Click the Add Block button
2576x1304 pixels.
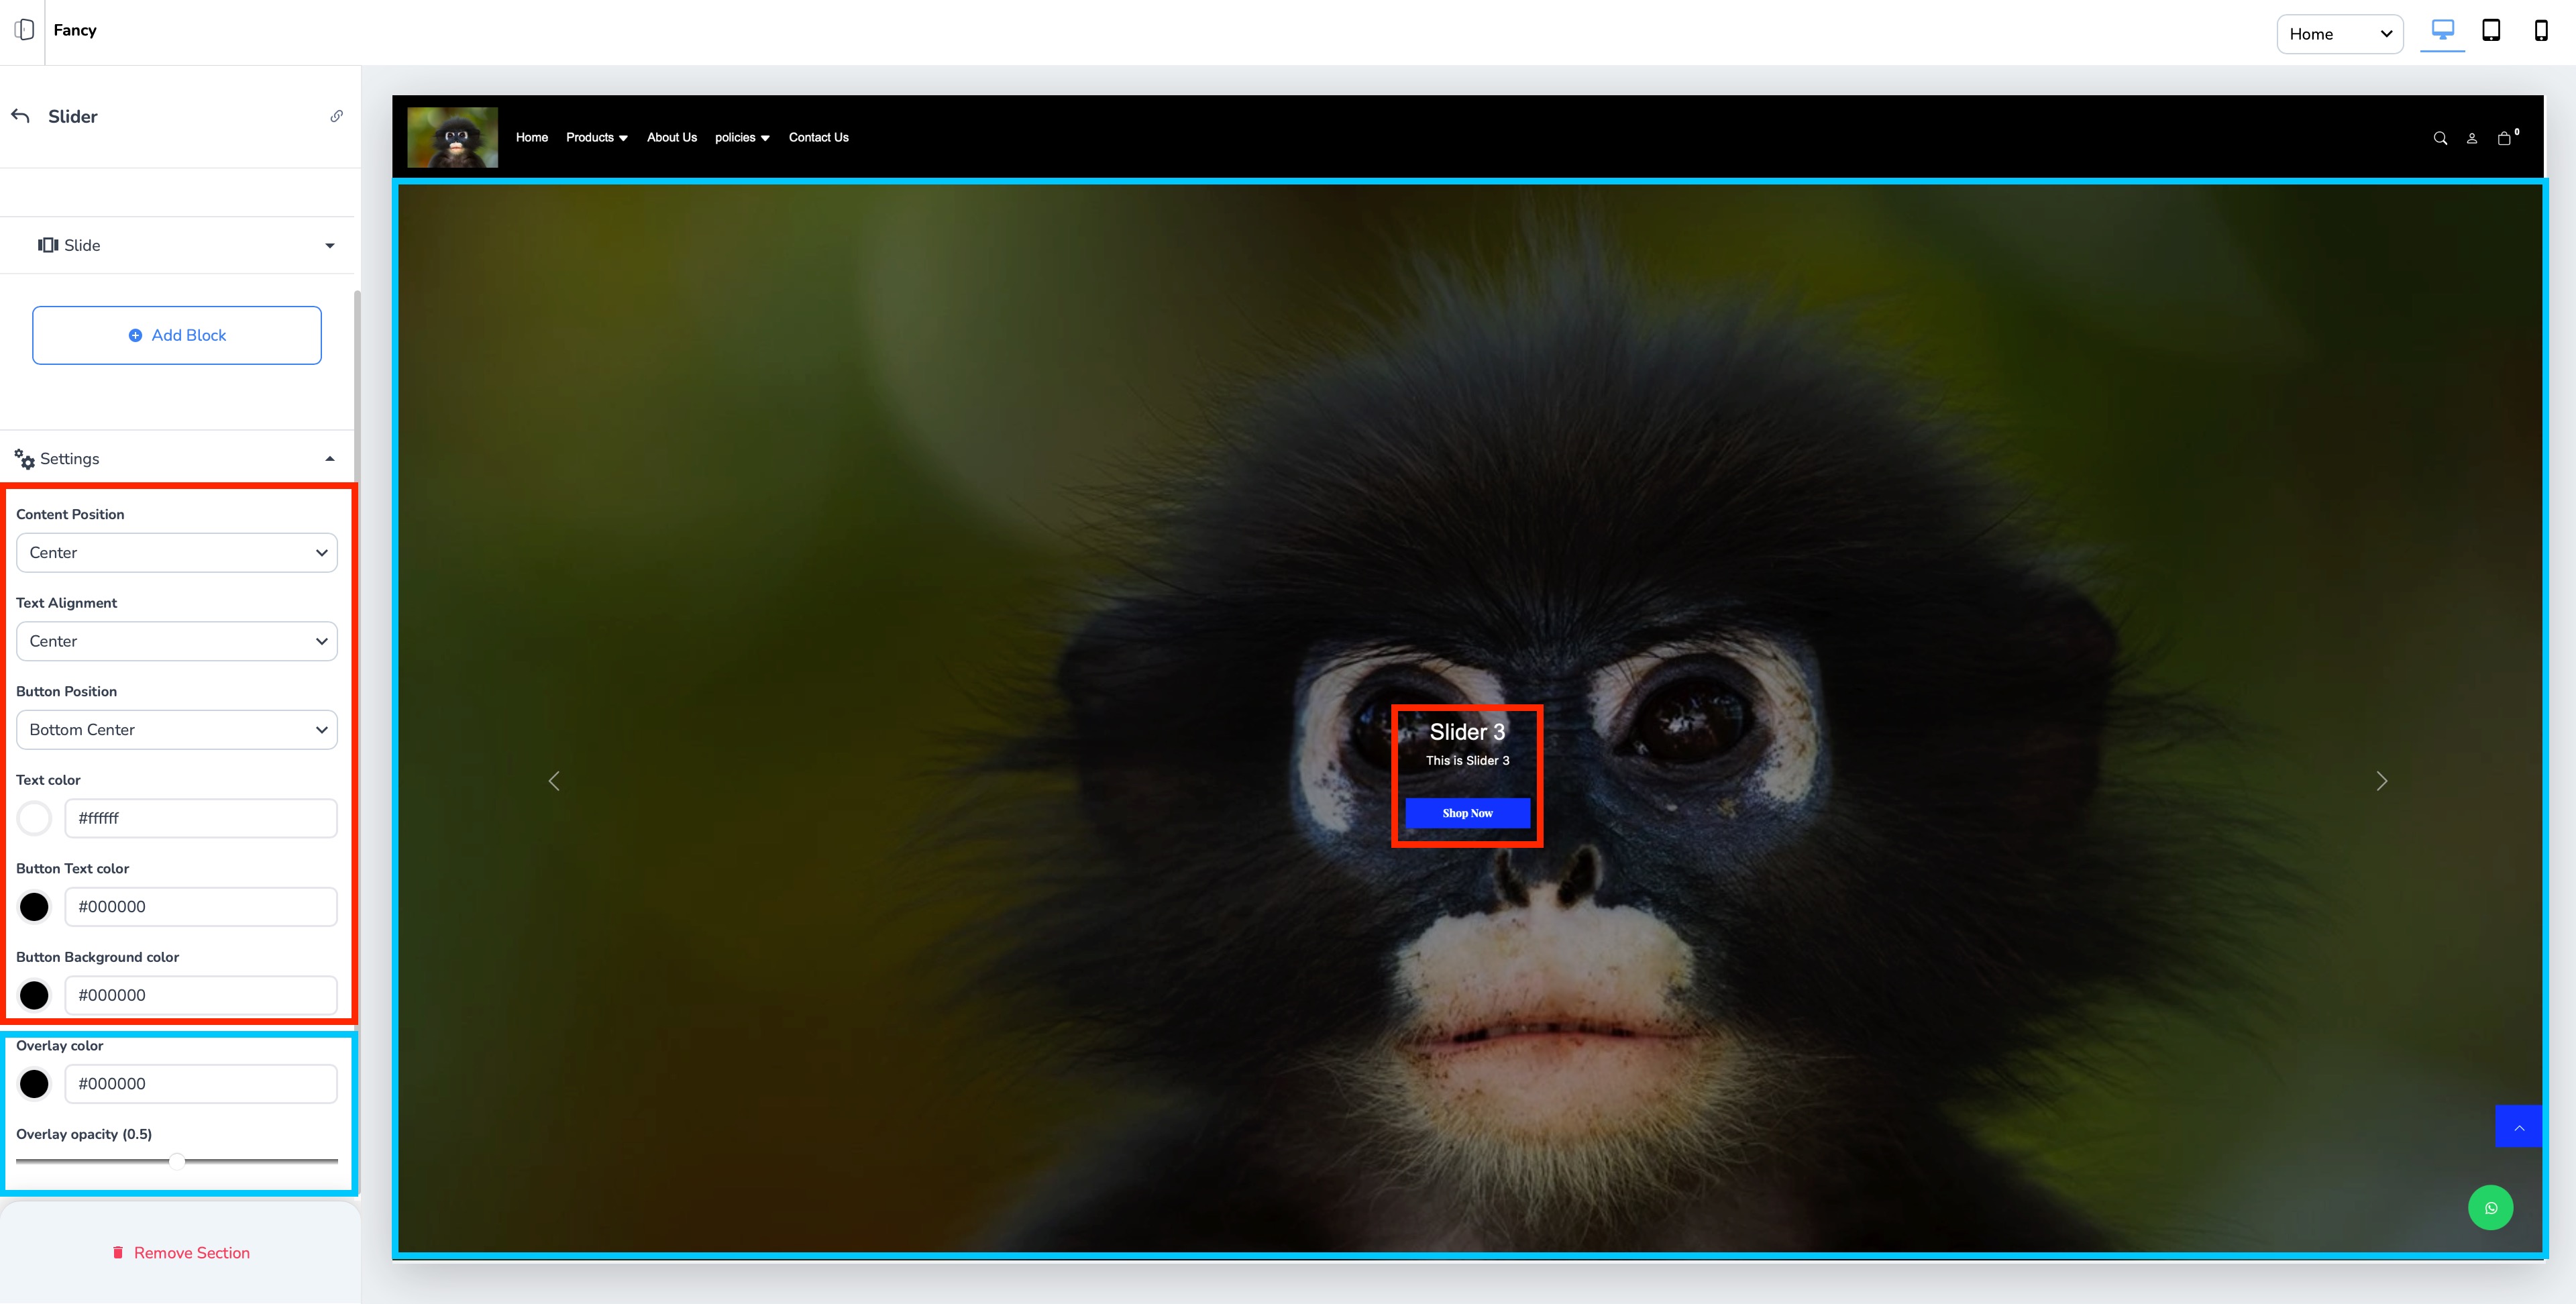point(177,335)
